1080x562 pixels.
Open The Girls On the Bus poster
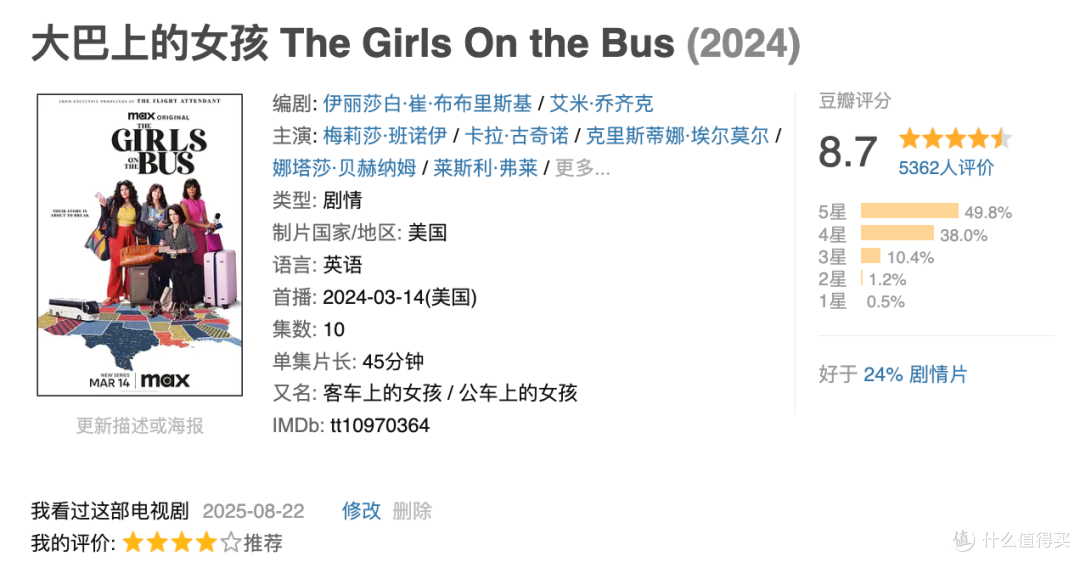[x=140, y=244]
